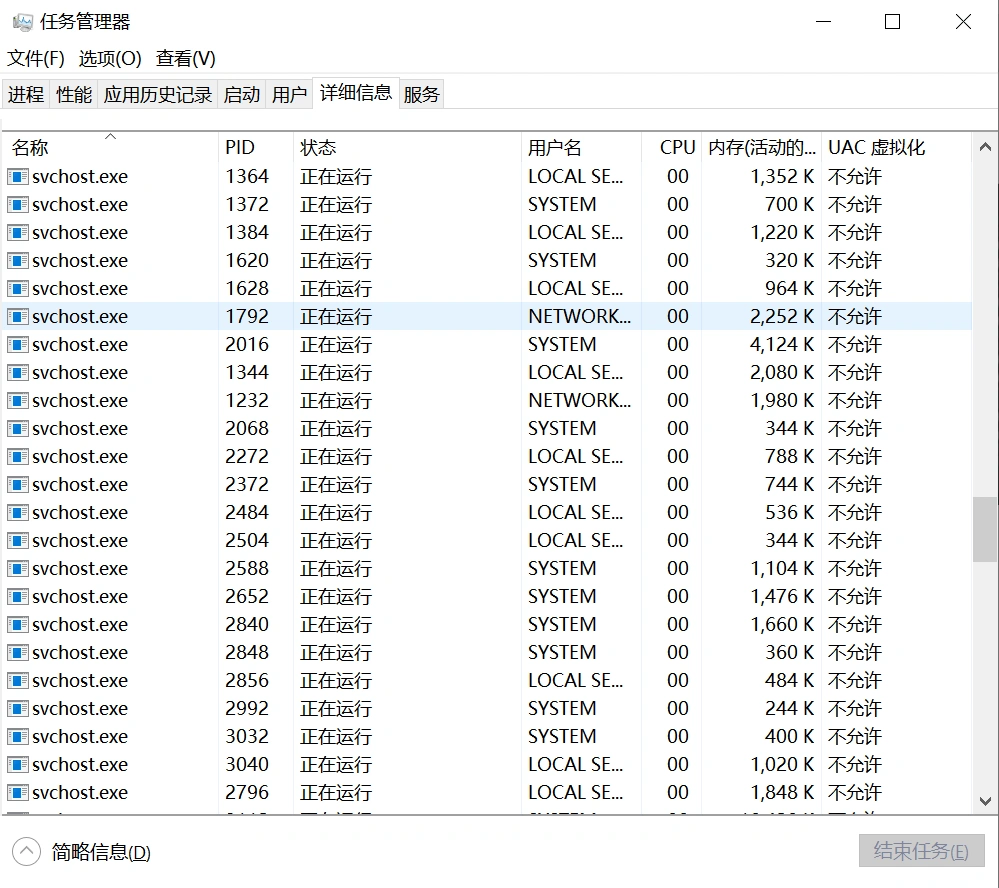Click the svchost.exe icon for PID 2992
Viewport: 999px width, 888px height.
(x=18, y=709)
